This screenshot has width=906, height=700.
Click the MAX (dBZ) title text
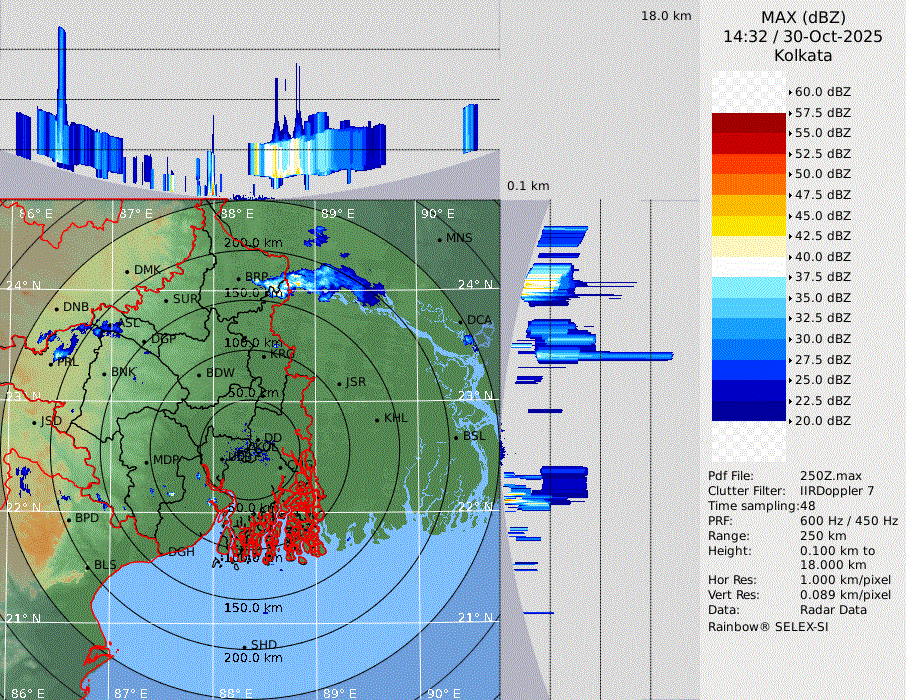pos(803,17)
